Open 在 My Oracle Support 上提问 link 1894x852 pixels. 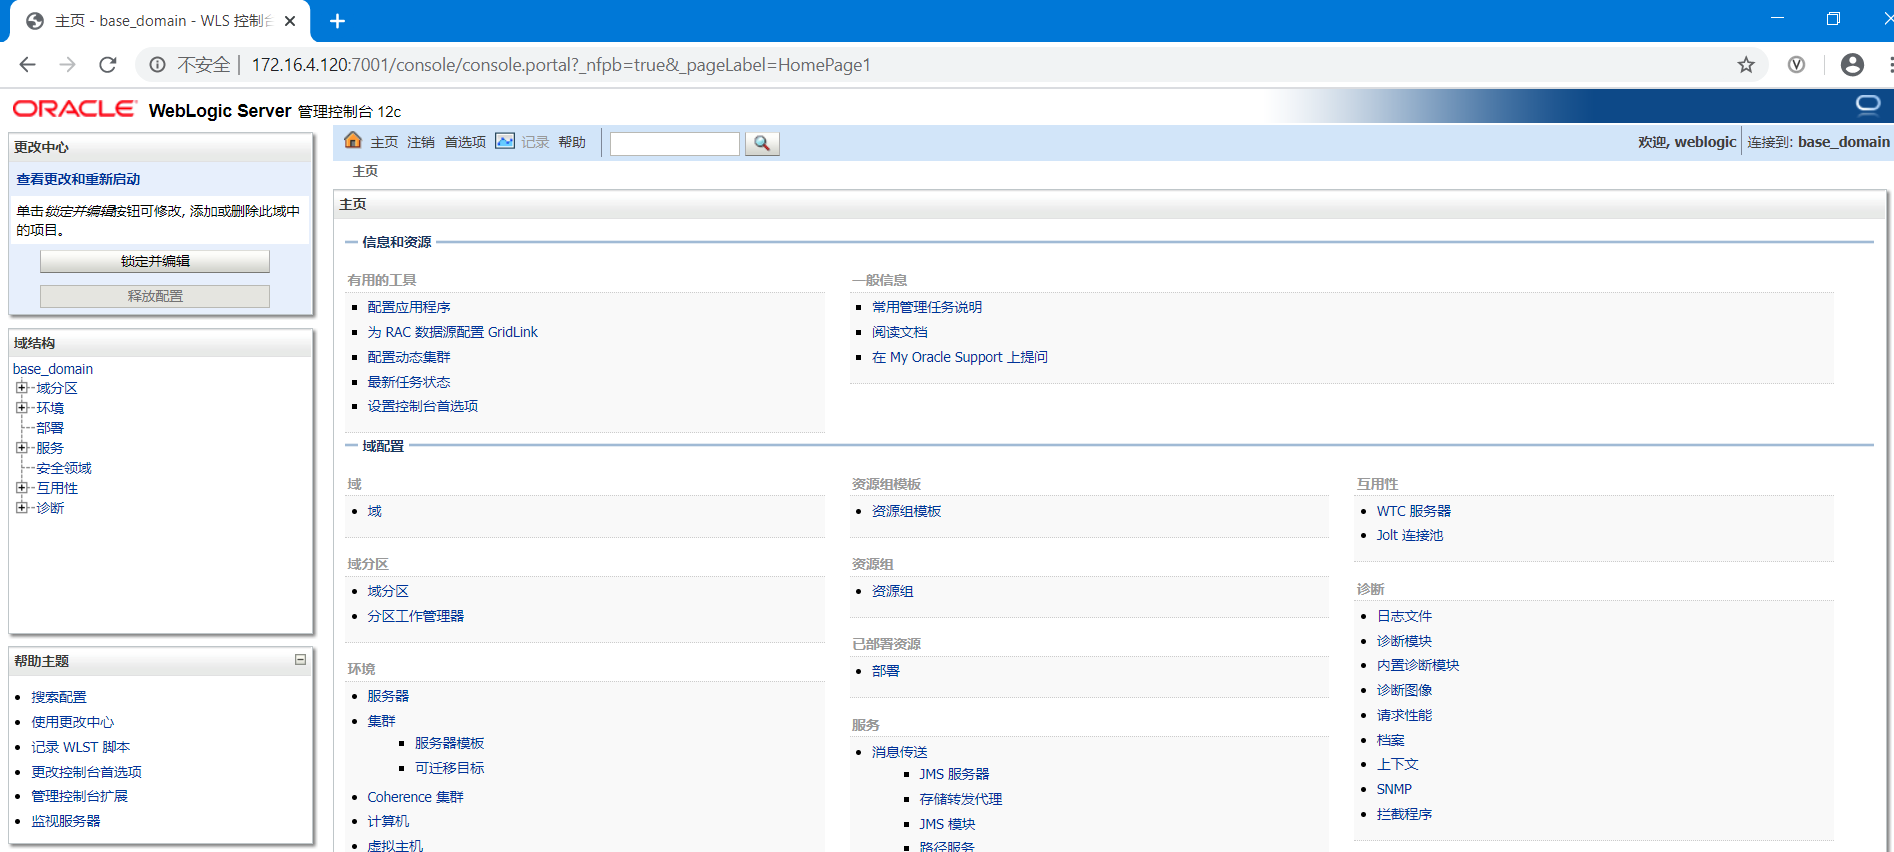tap(960, 357)
